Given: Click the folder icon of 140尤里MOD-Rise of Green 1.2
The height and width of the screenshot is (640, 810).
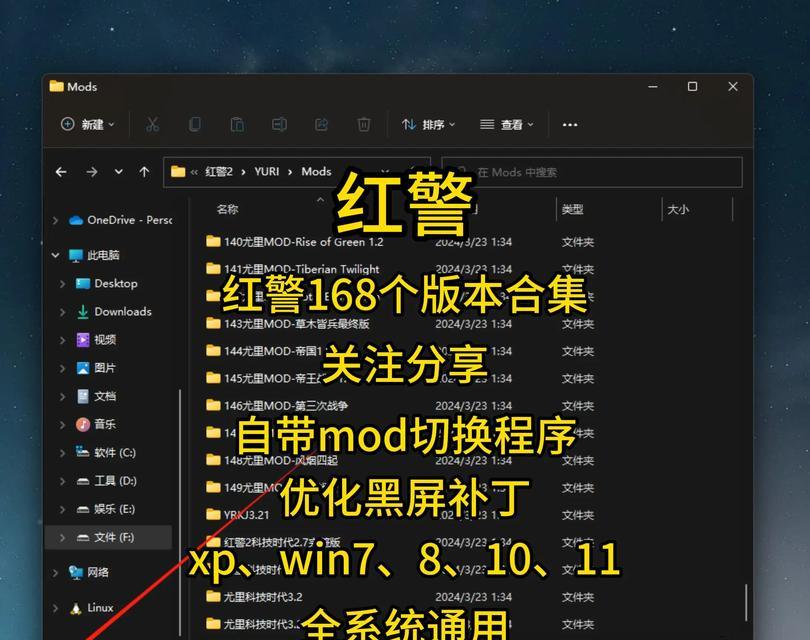Looking at the screenshot, I should [213, 241].
